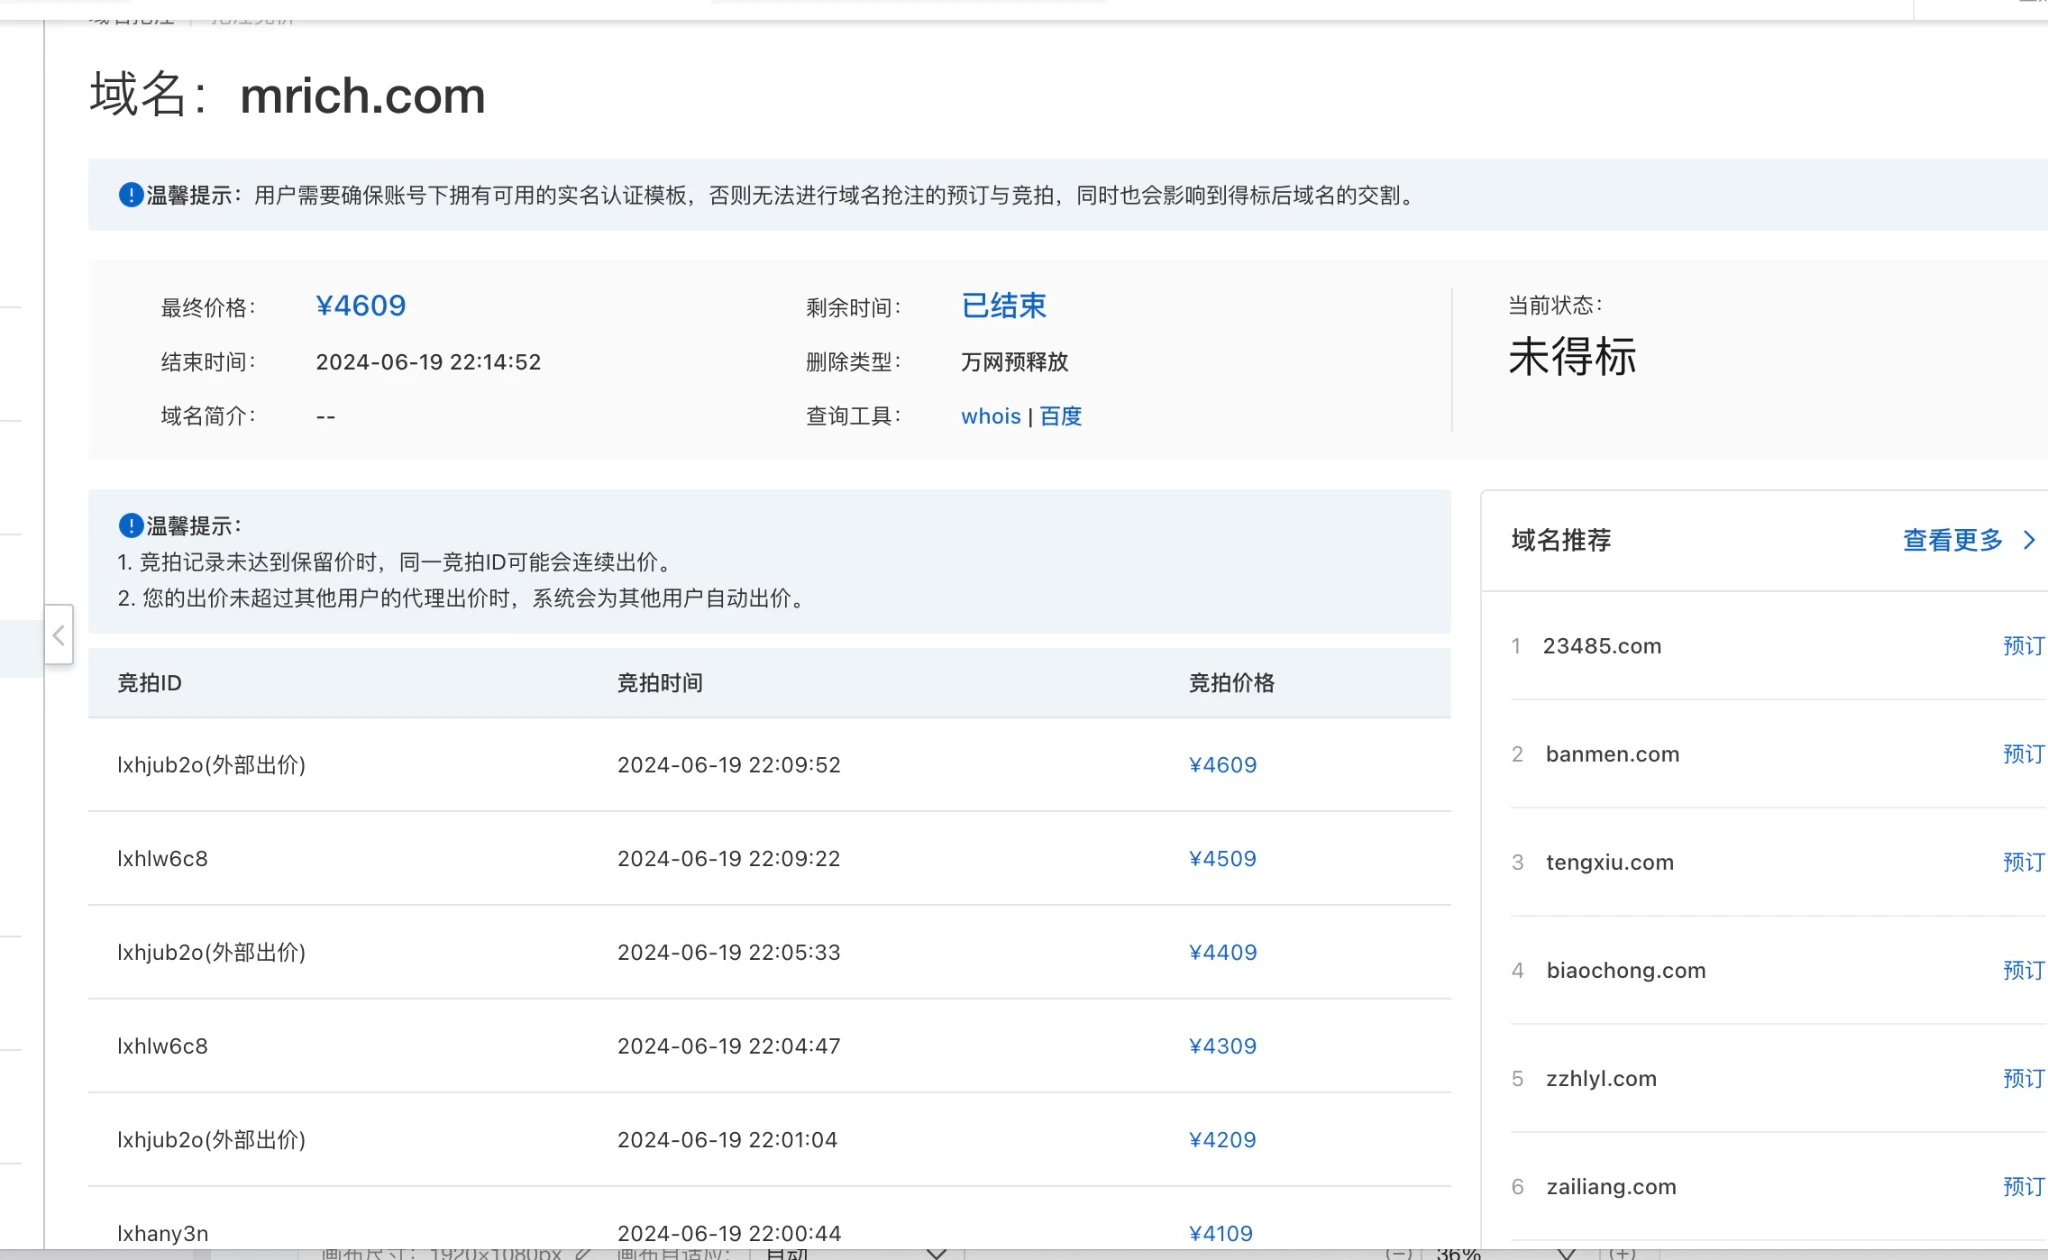Click 预订 for tengxiu.com
The image size is (2048, 1260).
2023,862
